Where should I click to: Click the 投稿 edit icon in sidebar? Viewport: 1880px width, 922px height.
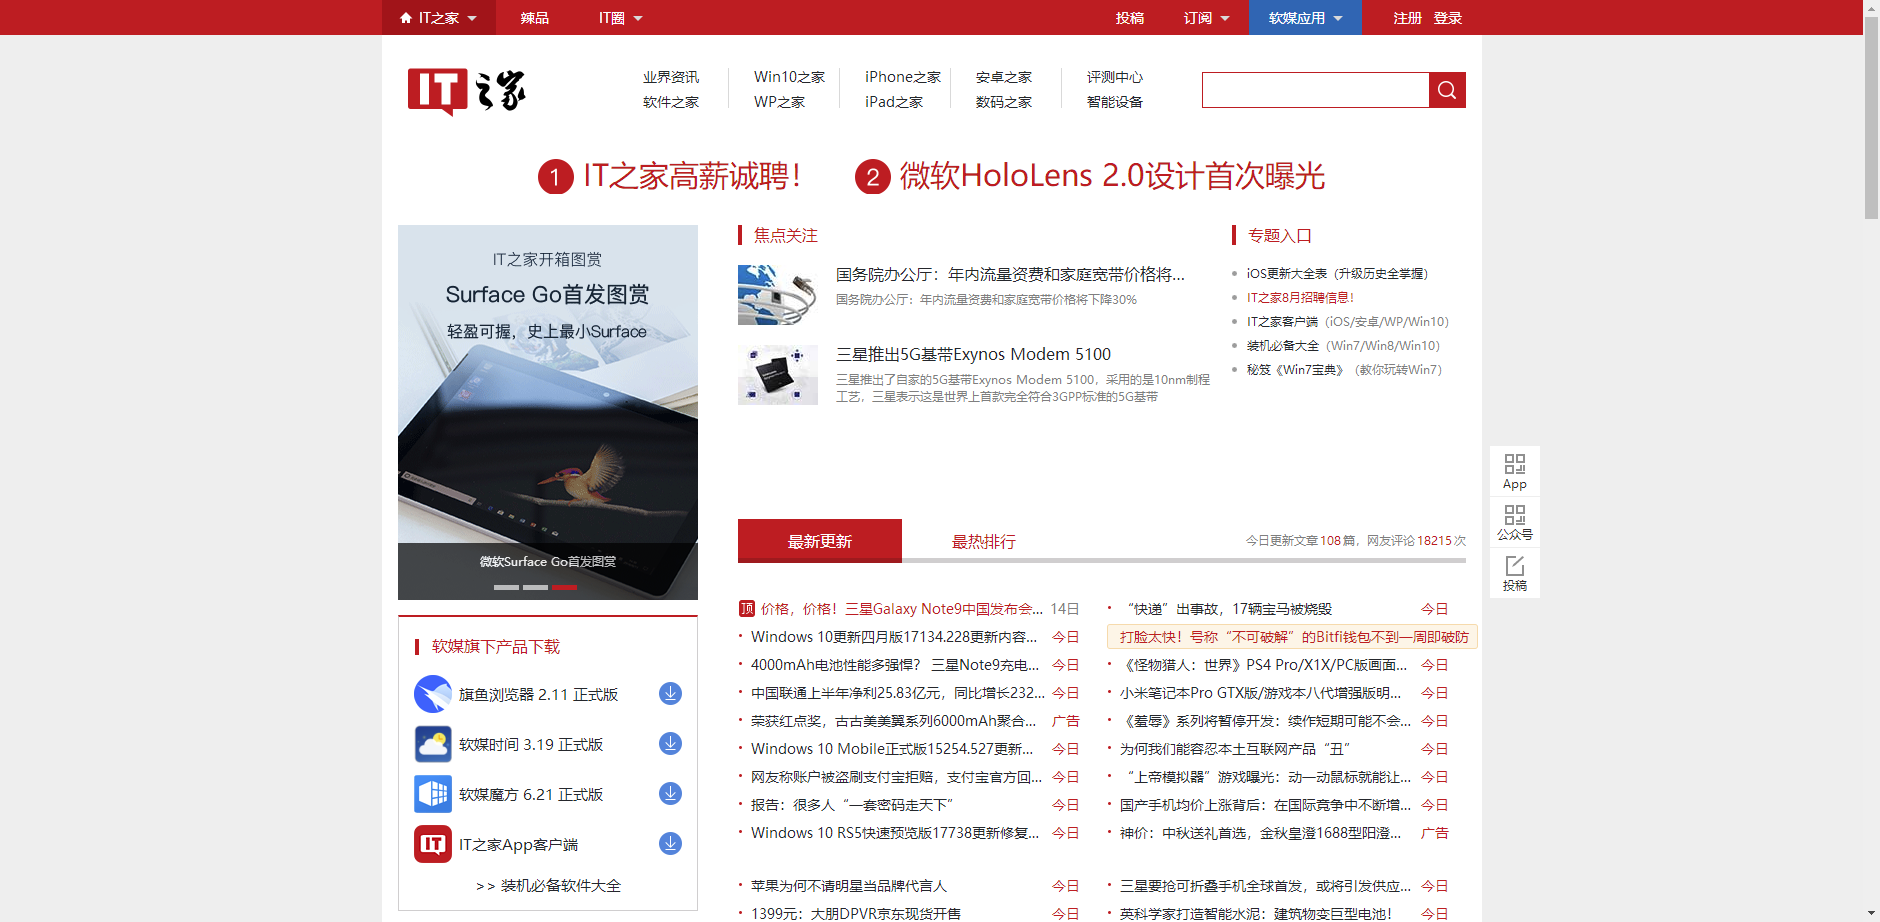(x=1515, y=573)
